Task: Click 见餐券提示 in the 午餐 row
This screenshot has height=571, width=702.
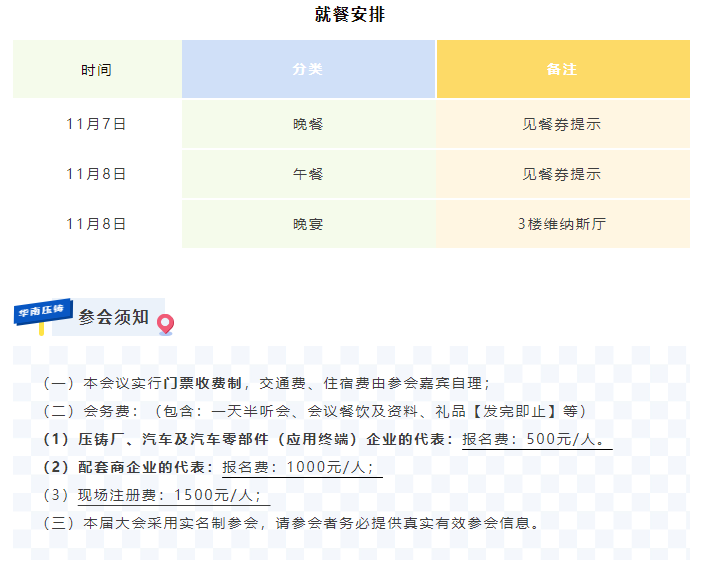Action: coord(562,174)
